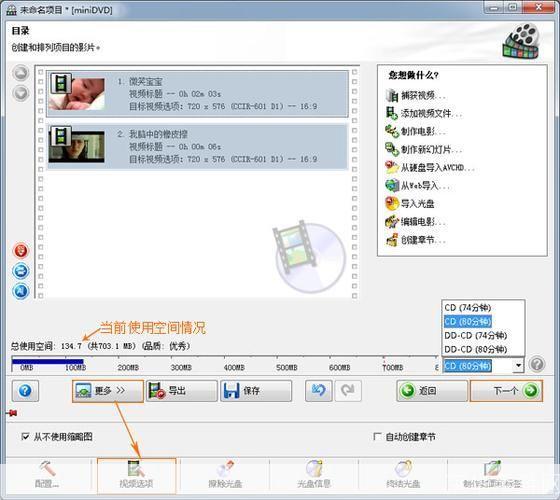Click the text 总使用空间: 134.7 (共703.1 MB)
The height and width of the screenshot is (500, 560).
pos(74,346)
